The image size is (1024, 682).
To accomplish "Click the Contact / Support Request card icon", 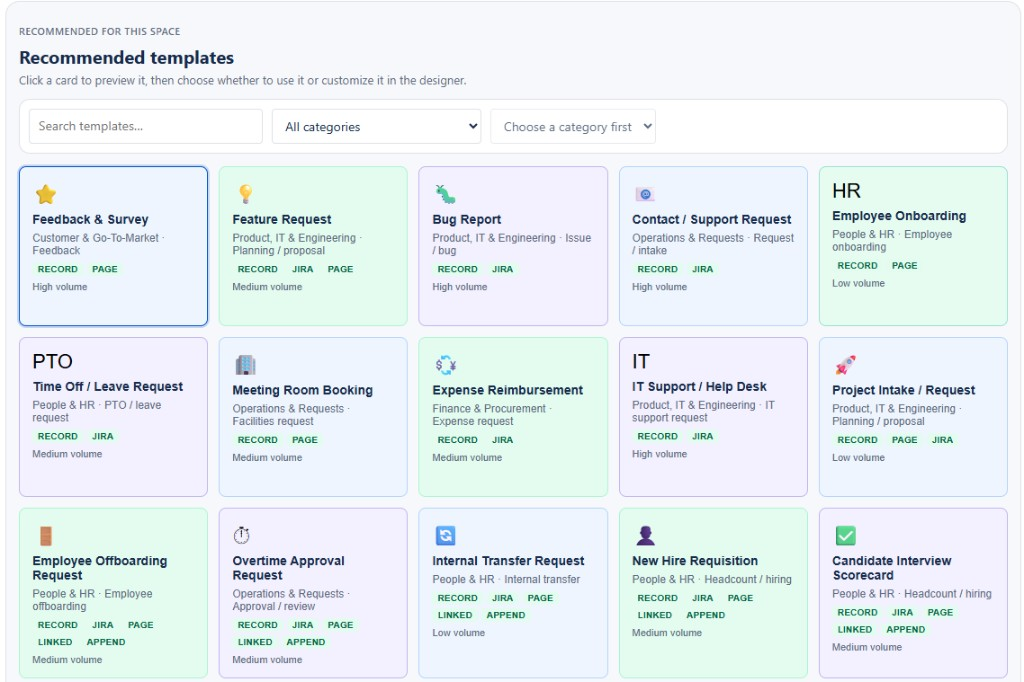I will pos(645,194).
